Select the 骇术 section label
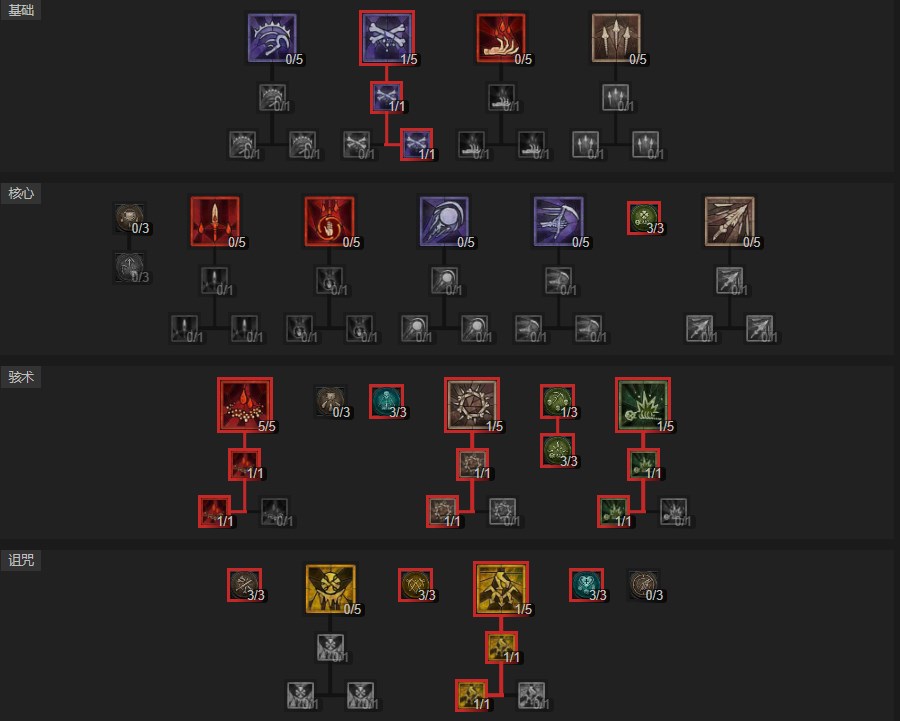 point(21,377)
